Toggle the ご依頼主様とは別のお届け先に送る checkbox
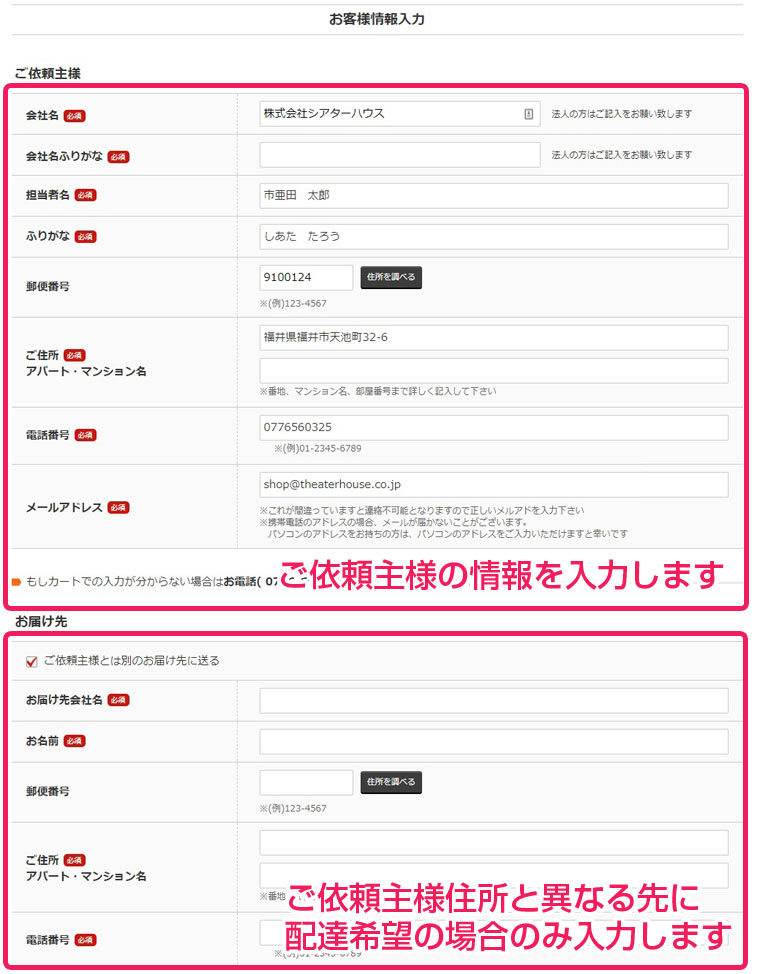The width and height of the screenshot is (760, 974). (31, 661)
